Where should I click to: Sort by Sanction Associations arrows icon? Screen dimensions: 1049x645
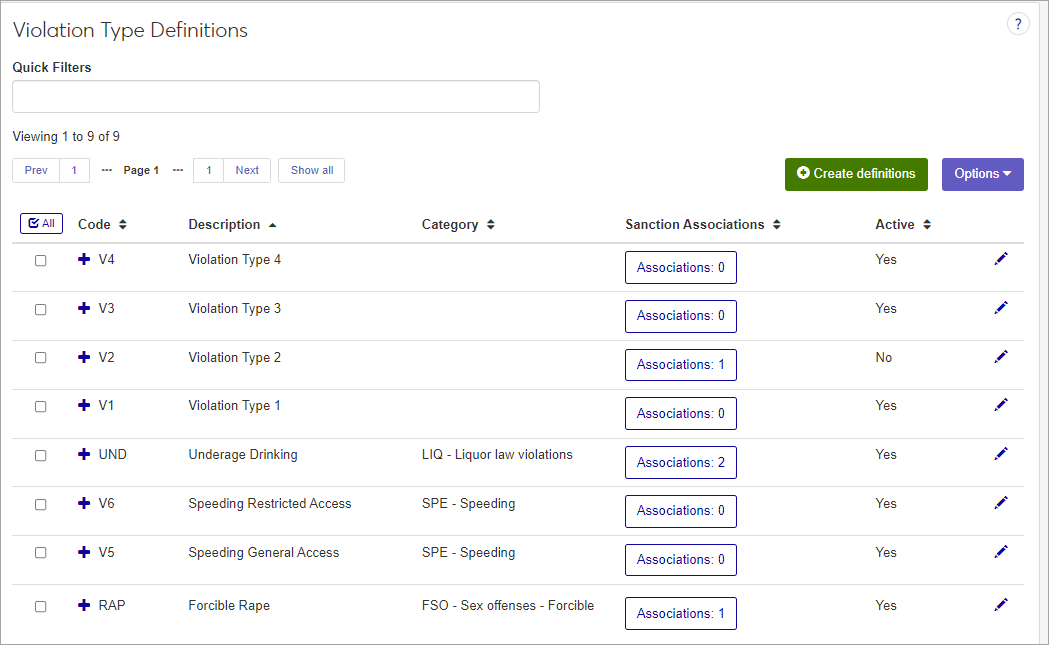coord(777,225)
